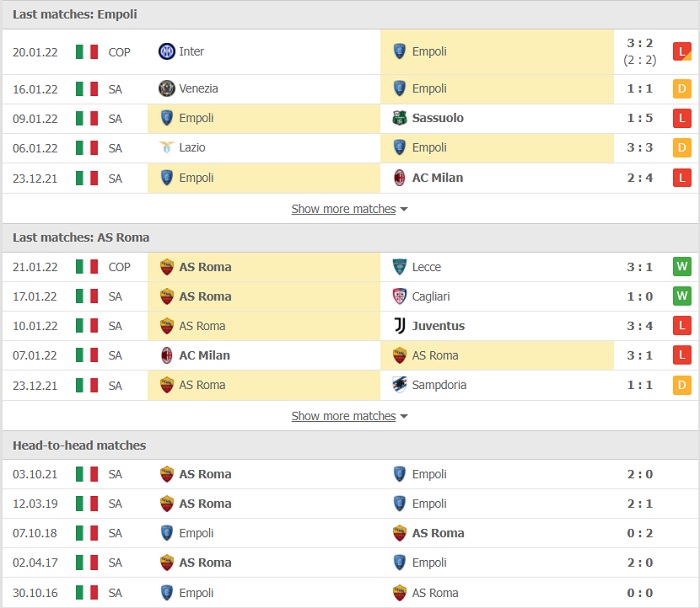Image resolution: width=700 pixels, height=608 pixels.
Task: Click the Inter club crest icon
Action: (x=167, y=52)
